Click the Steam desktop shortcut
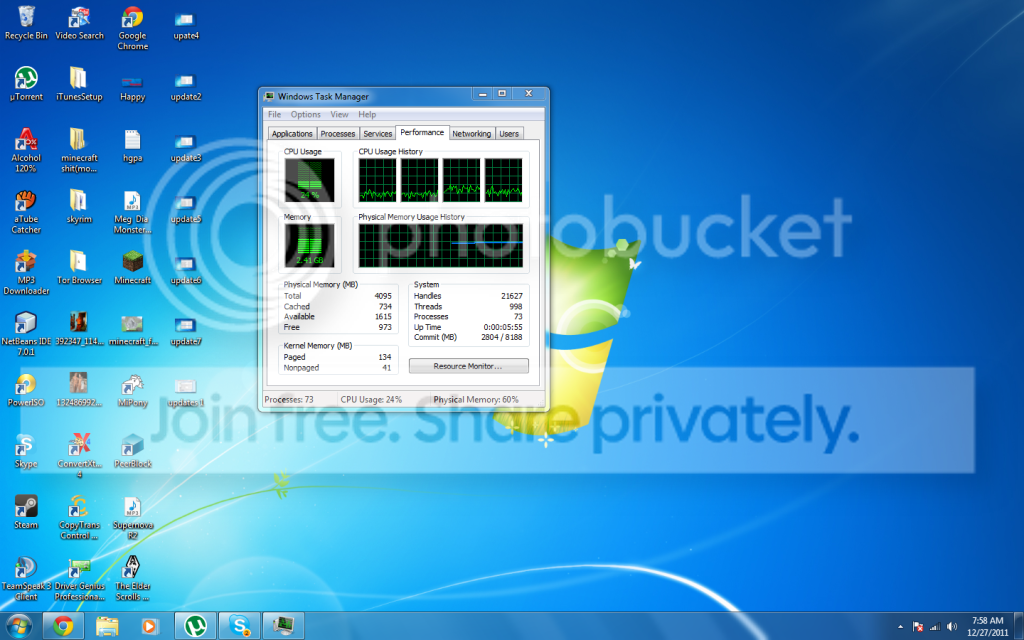The image size is (1024, 640). [26, 512]
